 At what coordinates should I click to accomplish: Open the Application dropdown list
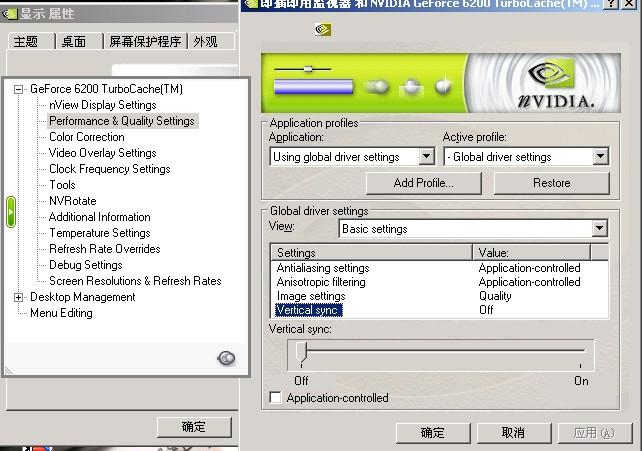tap(426, 156)
